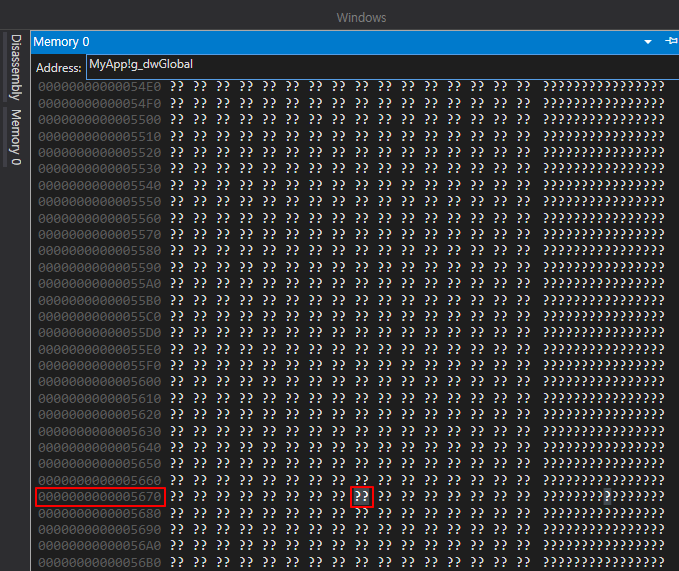The width and height of the screenshot is (679, 571).
Task: Select address 0000000000005570
Action: pyautogui.click(x=100, y=234)
